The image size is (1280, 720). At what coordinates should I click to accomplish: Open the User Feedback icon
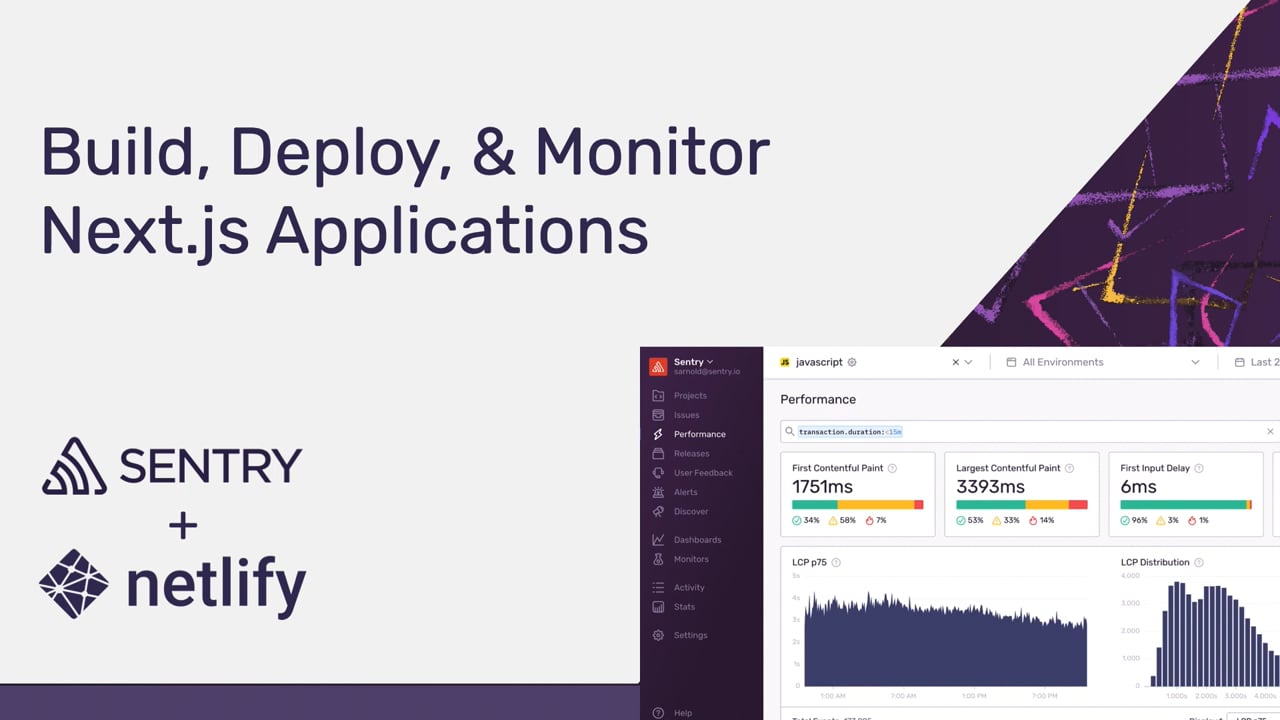658,473
